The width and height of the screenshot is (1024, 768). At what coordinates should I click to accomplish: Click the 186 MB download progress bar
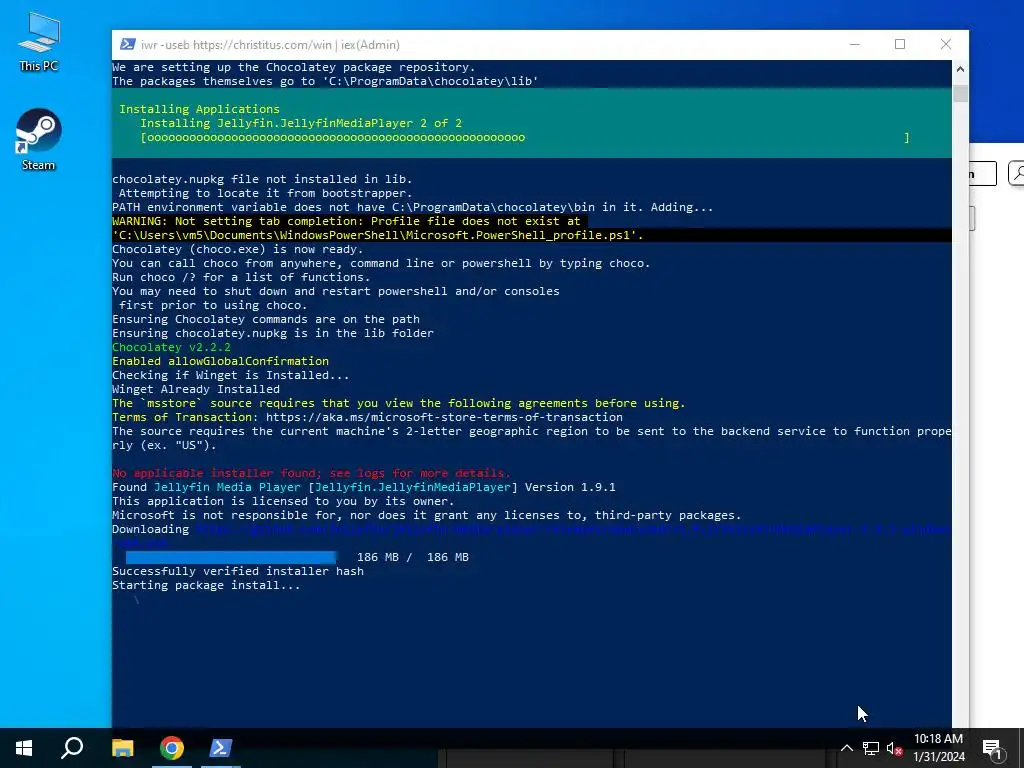pyautogui.click(x=231, y=557)
